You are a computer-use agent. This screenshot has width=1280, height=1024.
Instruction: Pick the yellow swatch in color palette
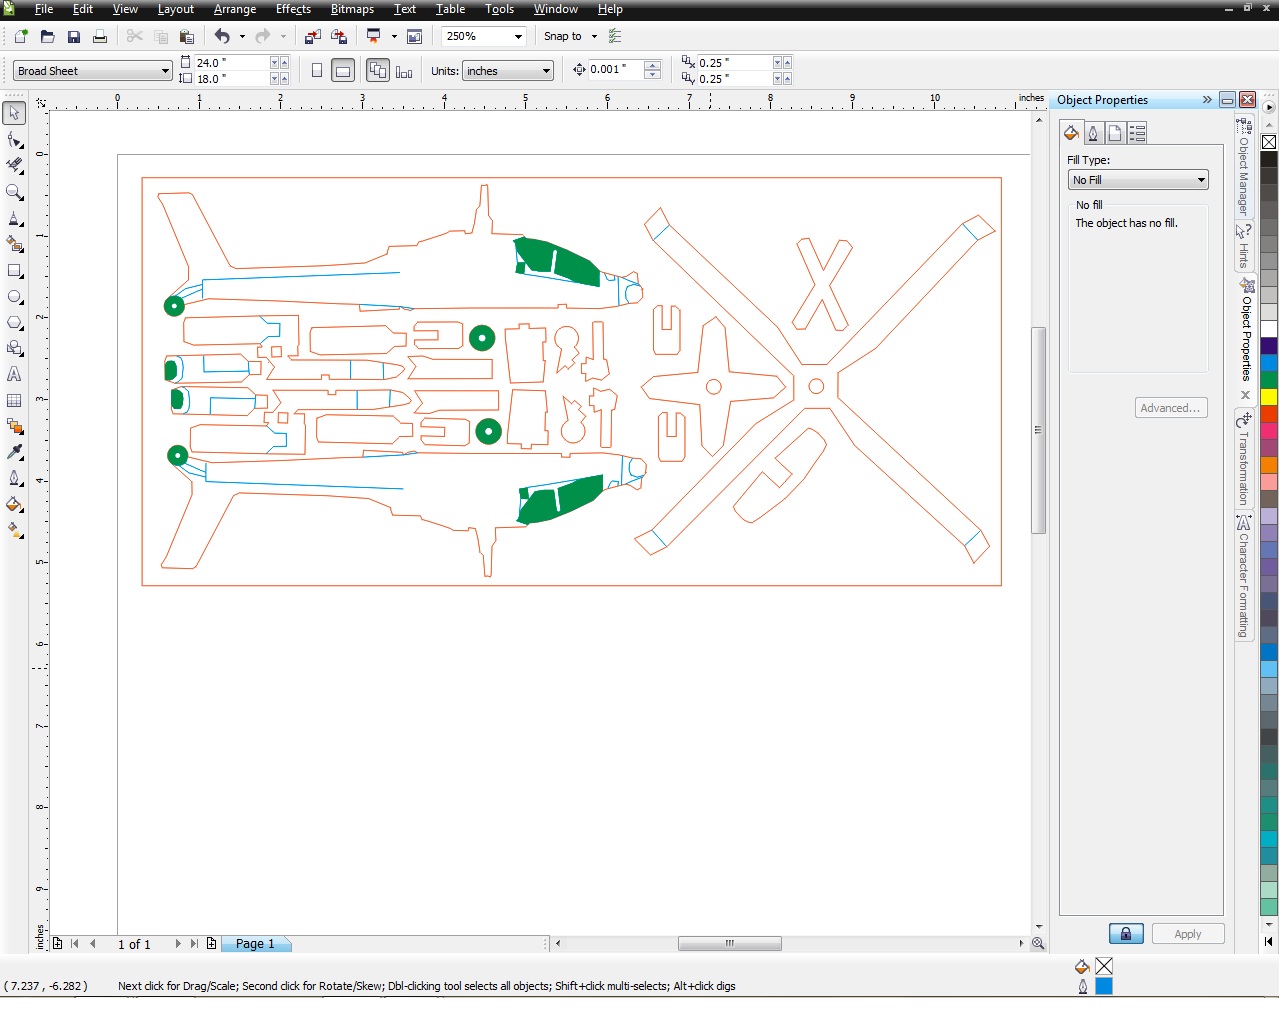[1269, 397]
